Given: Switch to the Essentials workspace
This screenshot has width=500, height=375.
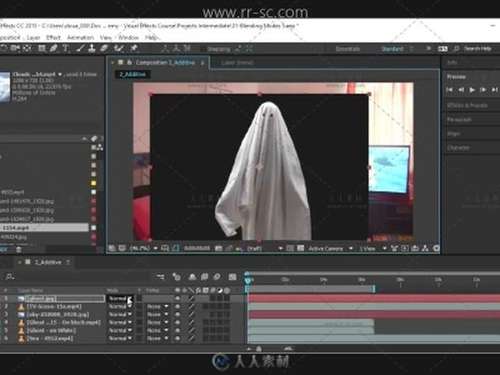Looking at the screenshot, I should click(x=348, y=49).
